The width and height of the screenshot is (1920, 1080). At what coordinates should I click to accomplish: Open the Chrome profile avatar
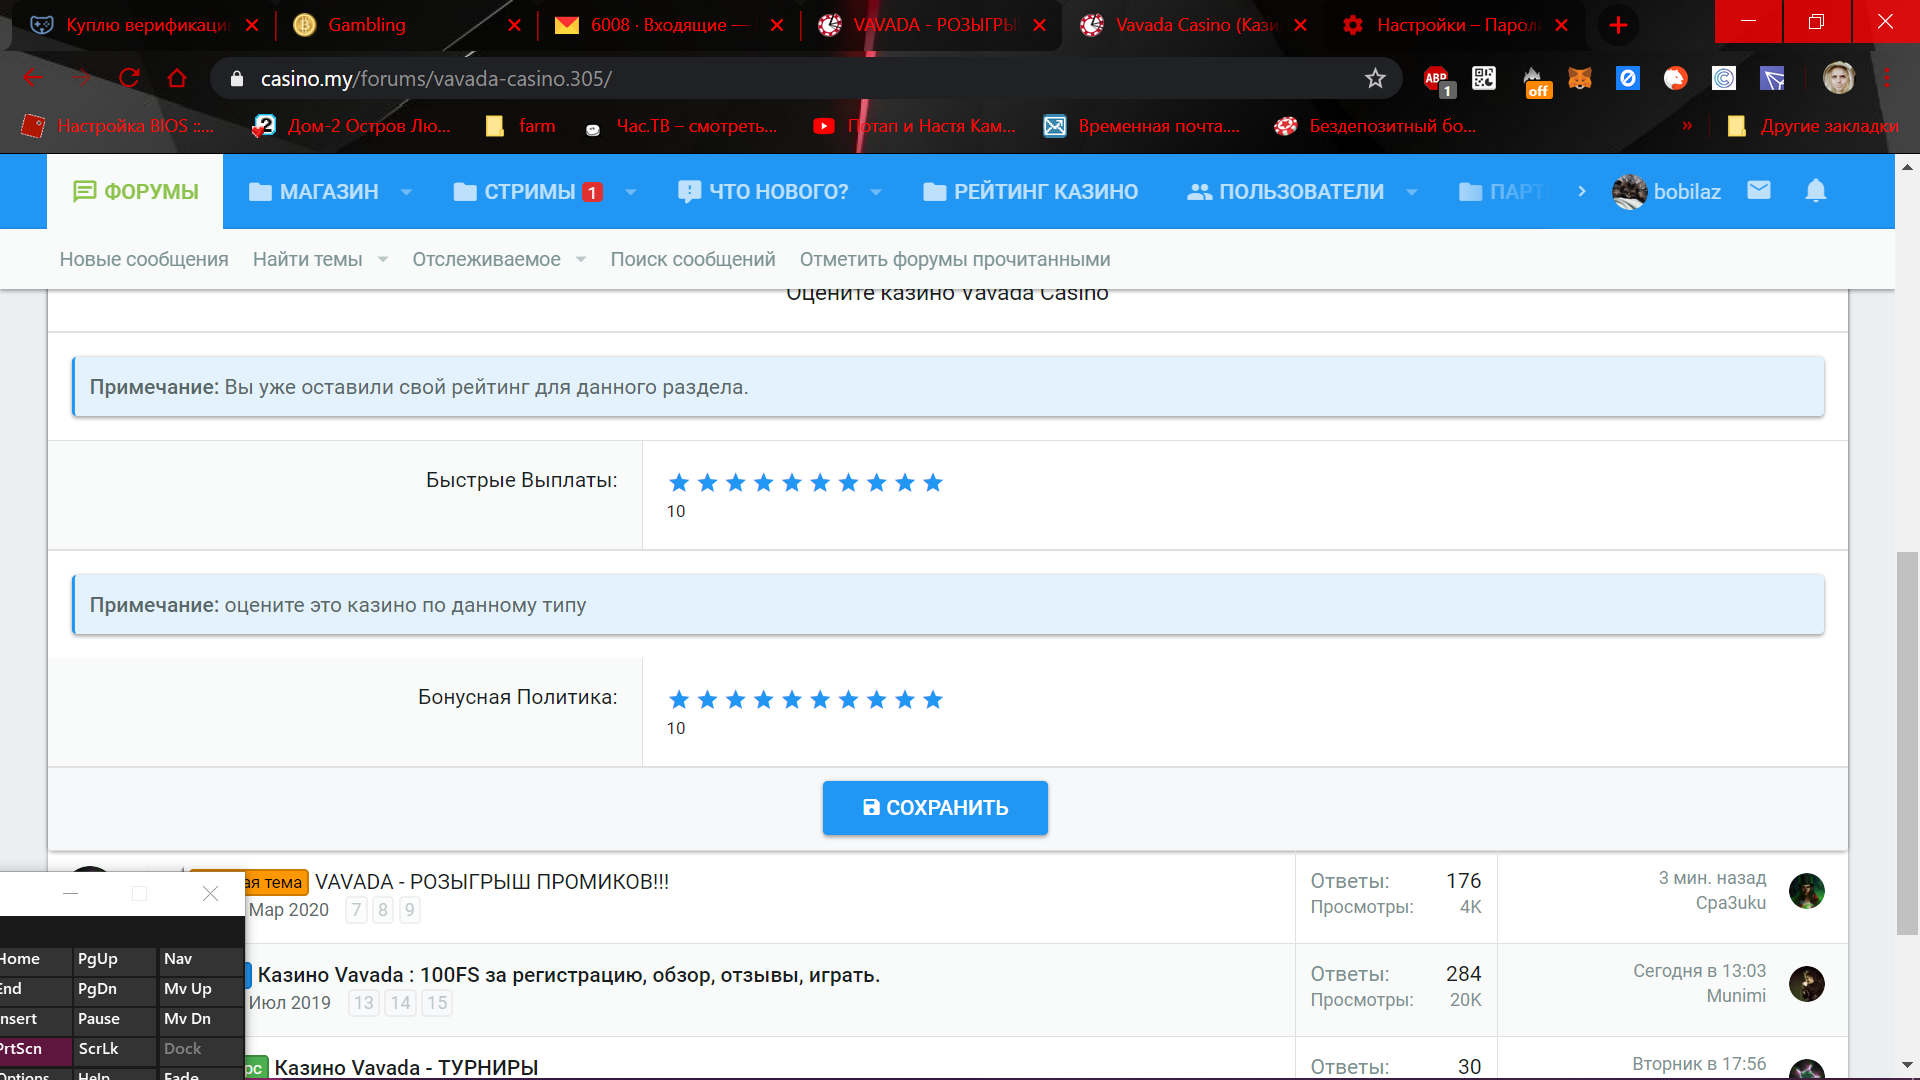(1838, 78)
